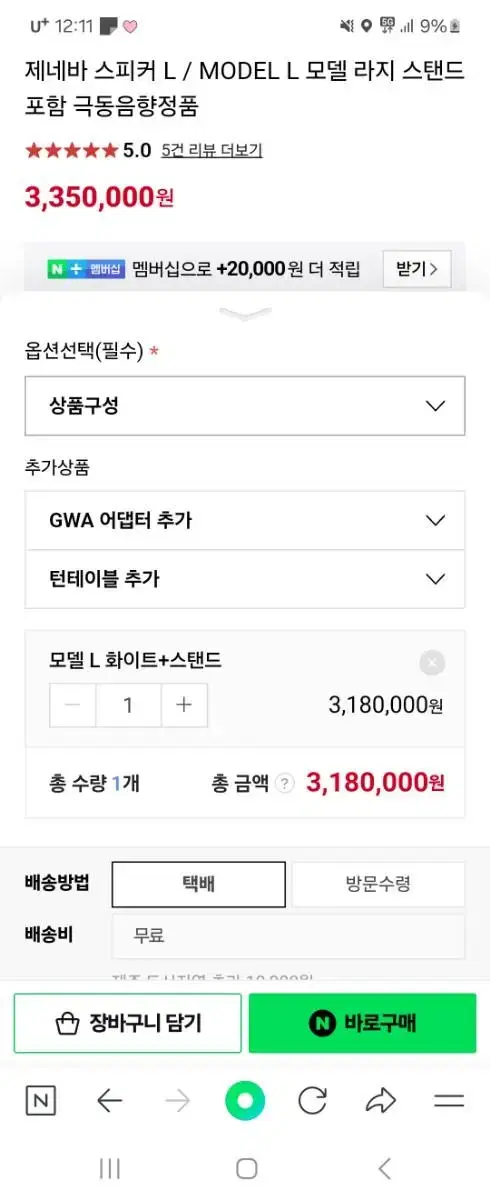Select 방문수령 as the delivery method
This screenshot has height=1200, width=490.
(x=378, y=884)
